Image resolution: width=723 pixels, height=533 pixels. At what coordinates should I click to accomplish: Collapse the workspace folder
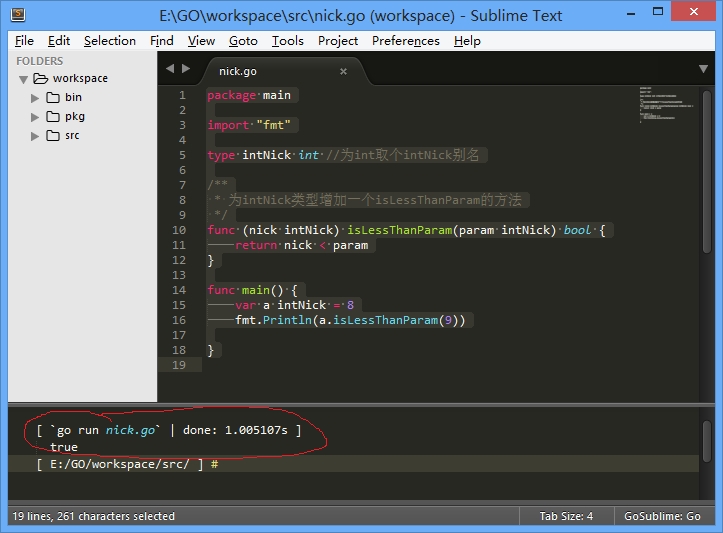click(24, 79)
